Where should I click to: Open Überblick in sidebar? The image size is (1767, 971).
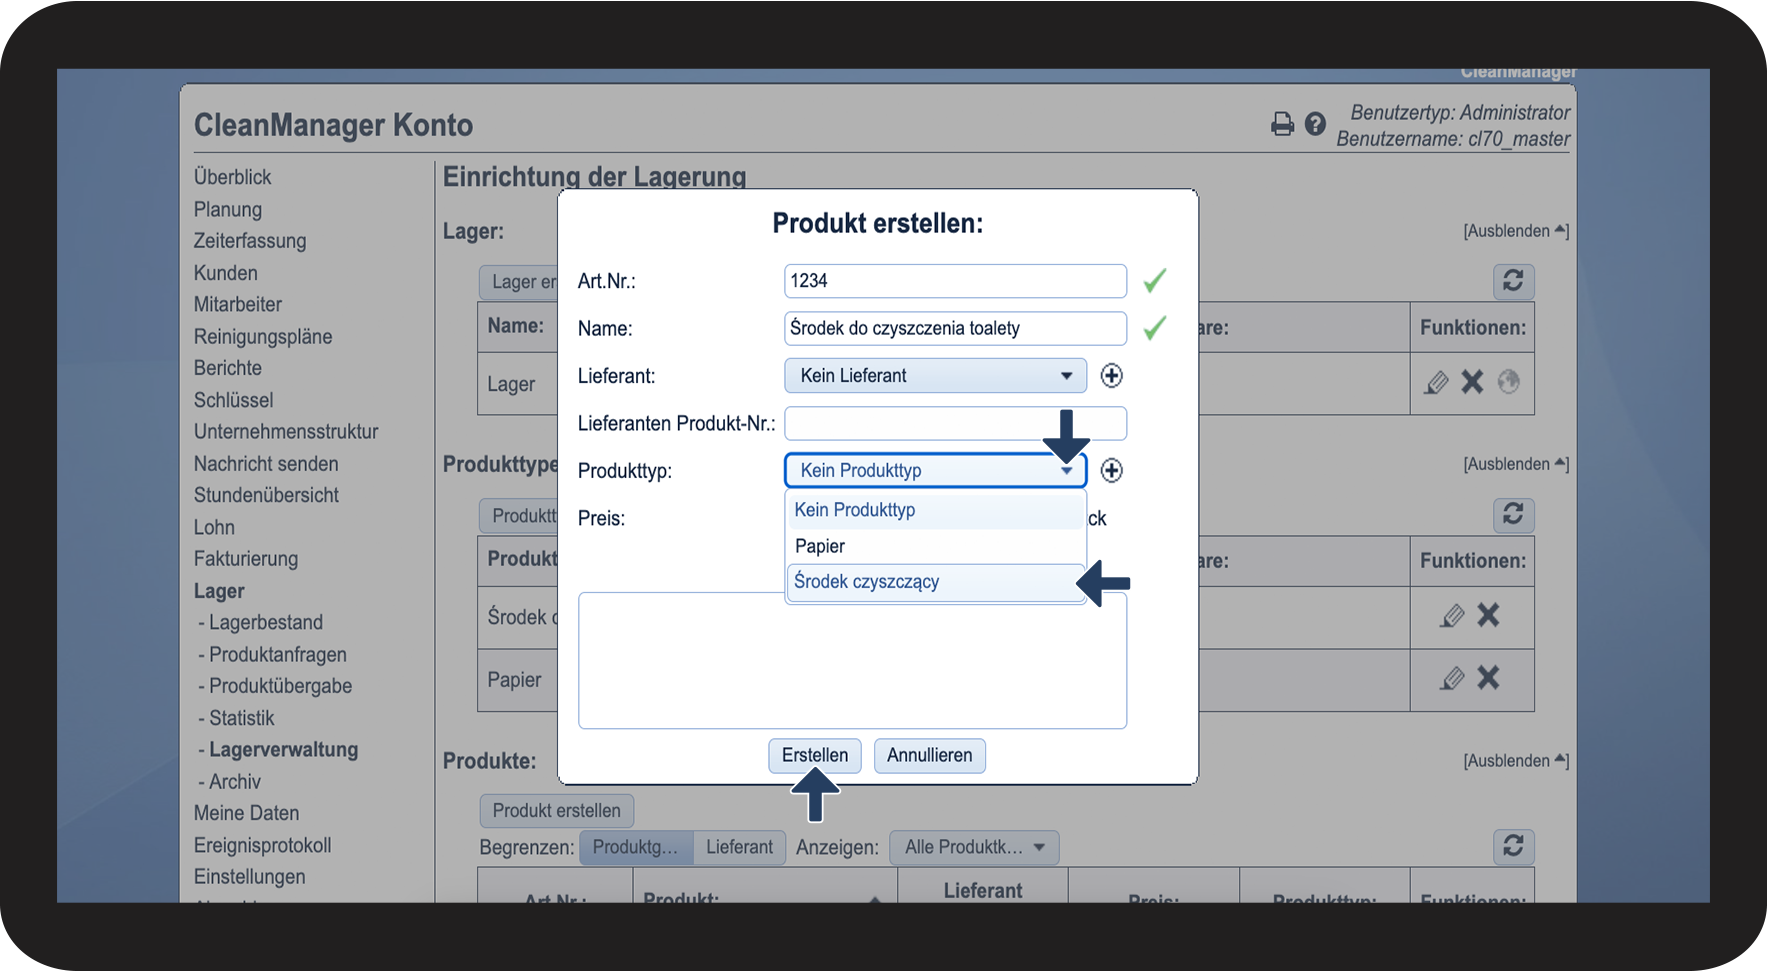233,177
